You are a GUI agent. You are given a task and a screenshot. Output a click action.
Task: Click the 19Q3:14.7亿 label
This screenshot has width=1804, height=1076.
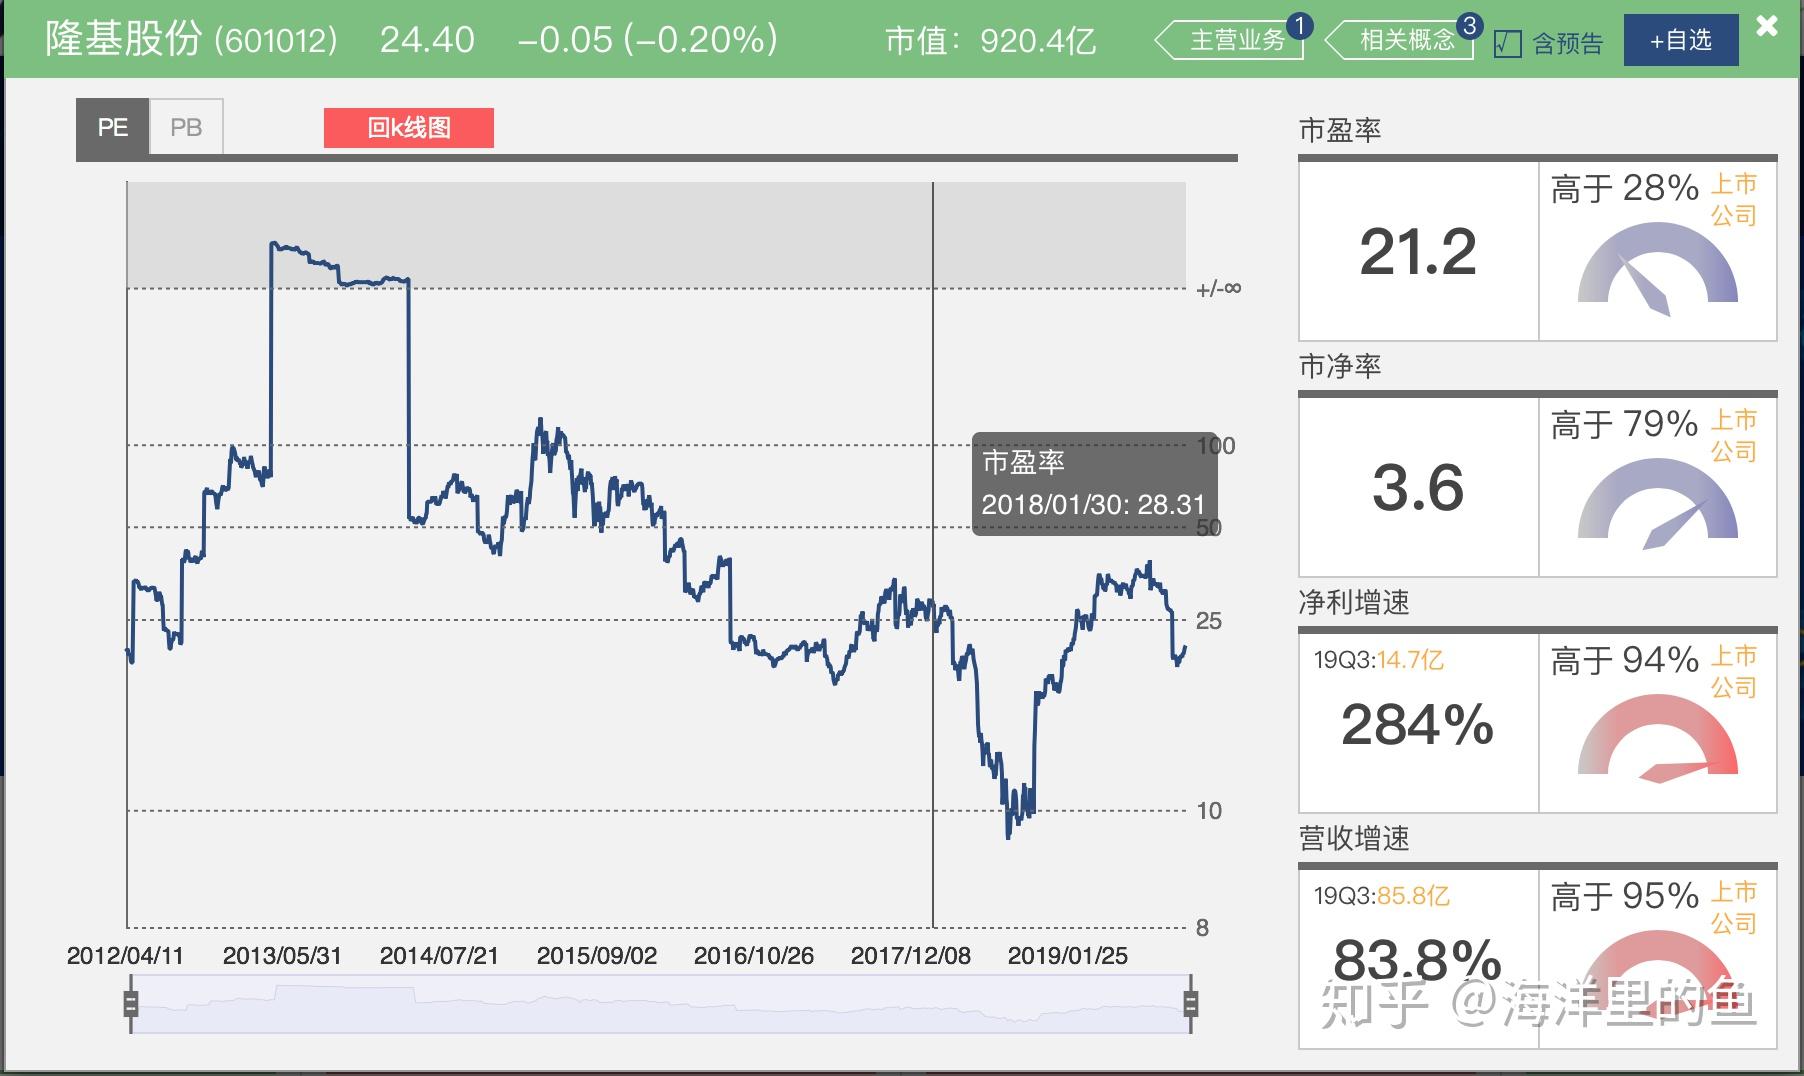pyautogui.click(x=1379, y=660)
